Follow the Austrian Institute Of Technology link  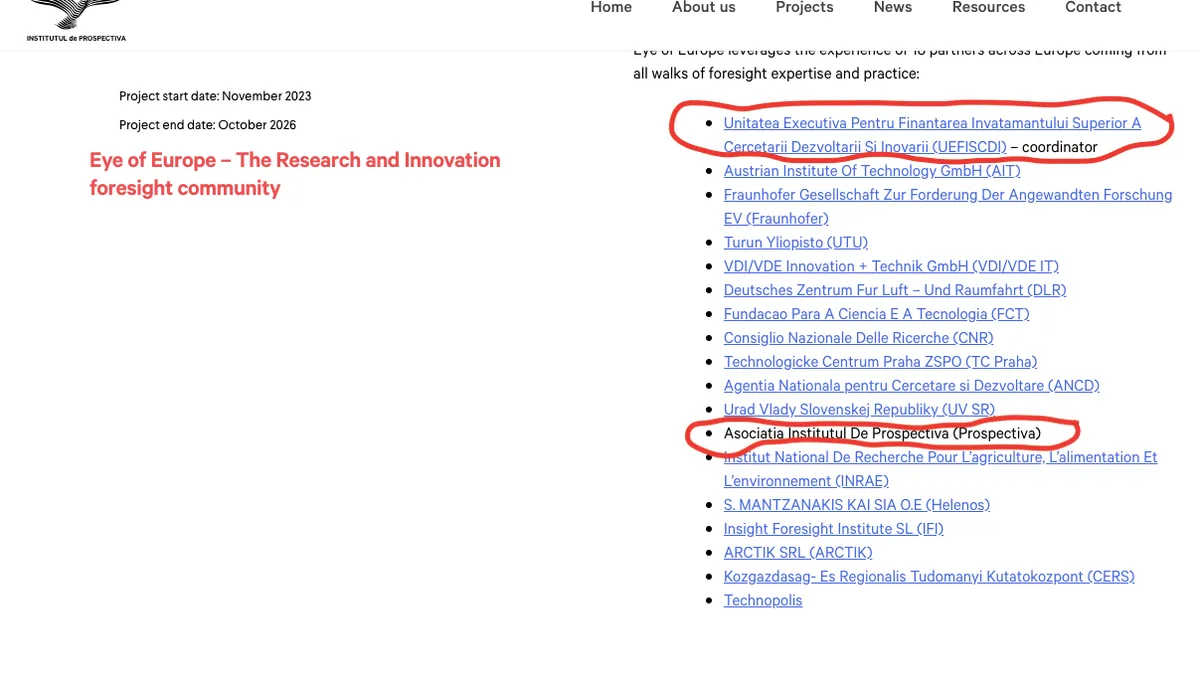coord(871,171)
